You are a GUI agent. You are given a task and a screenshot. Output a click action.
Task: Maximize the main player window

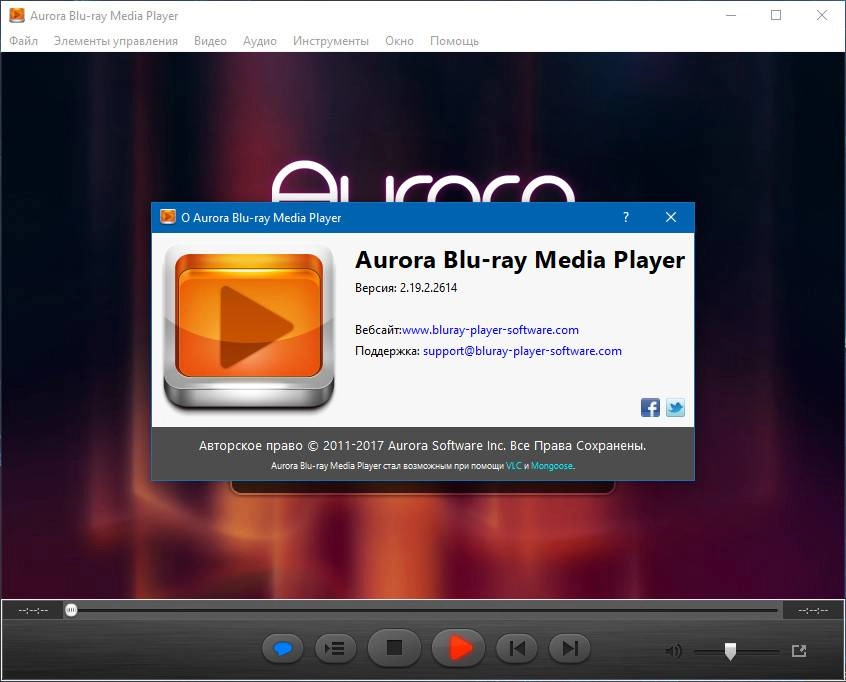(776, 15)
